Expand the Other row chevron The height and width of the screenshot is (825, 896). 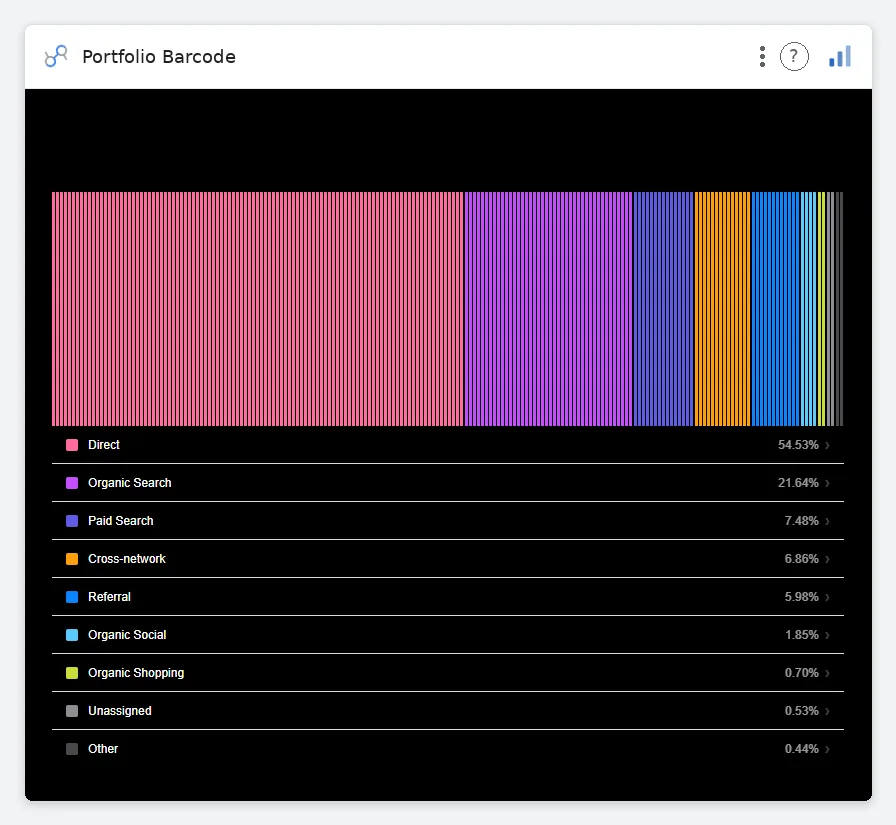click(827, 749)
